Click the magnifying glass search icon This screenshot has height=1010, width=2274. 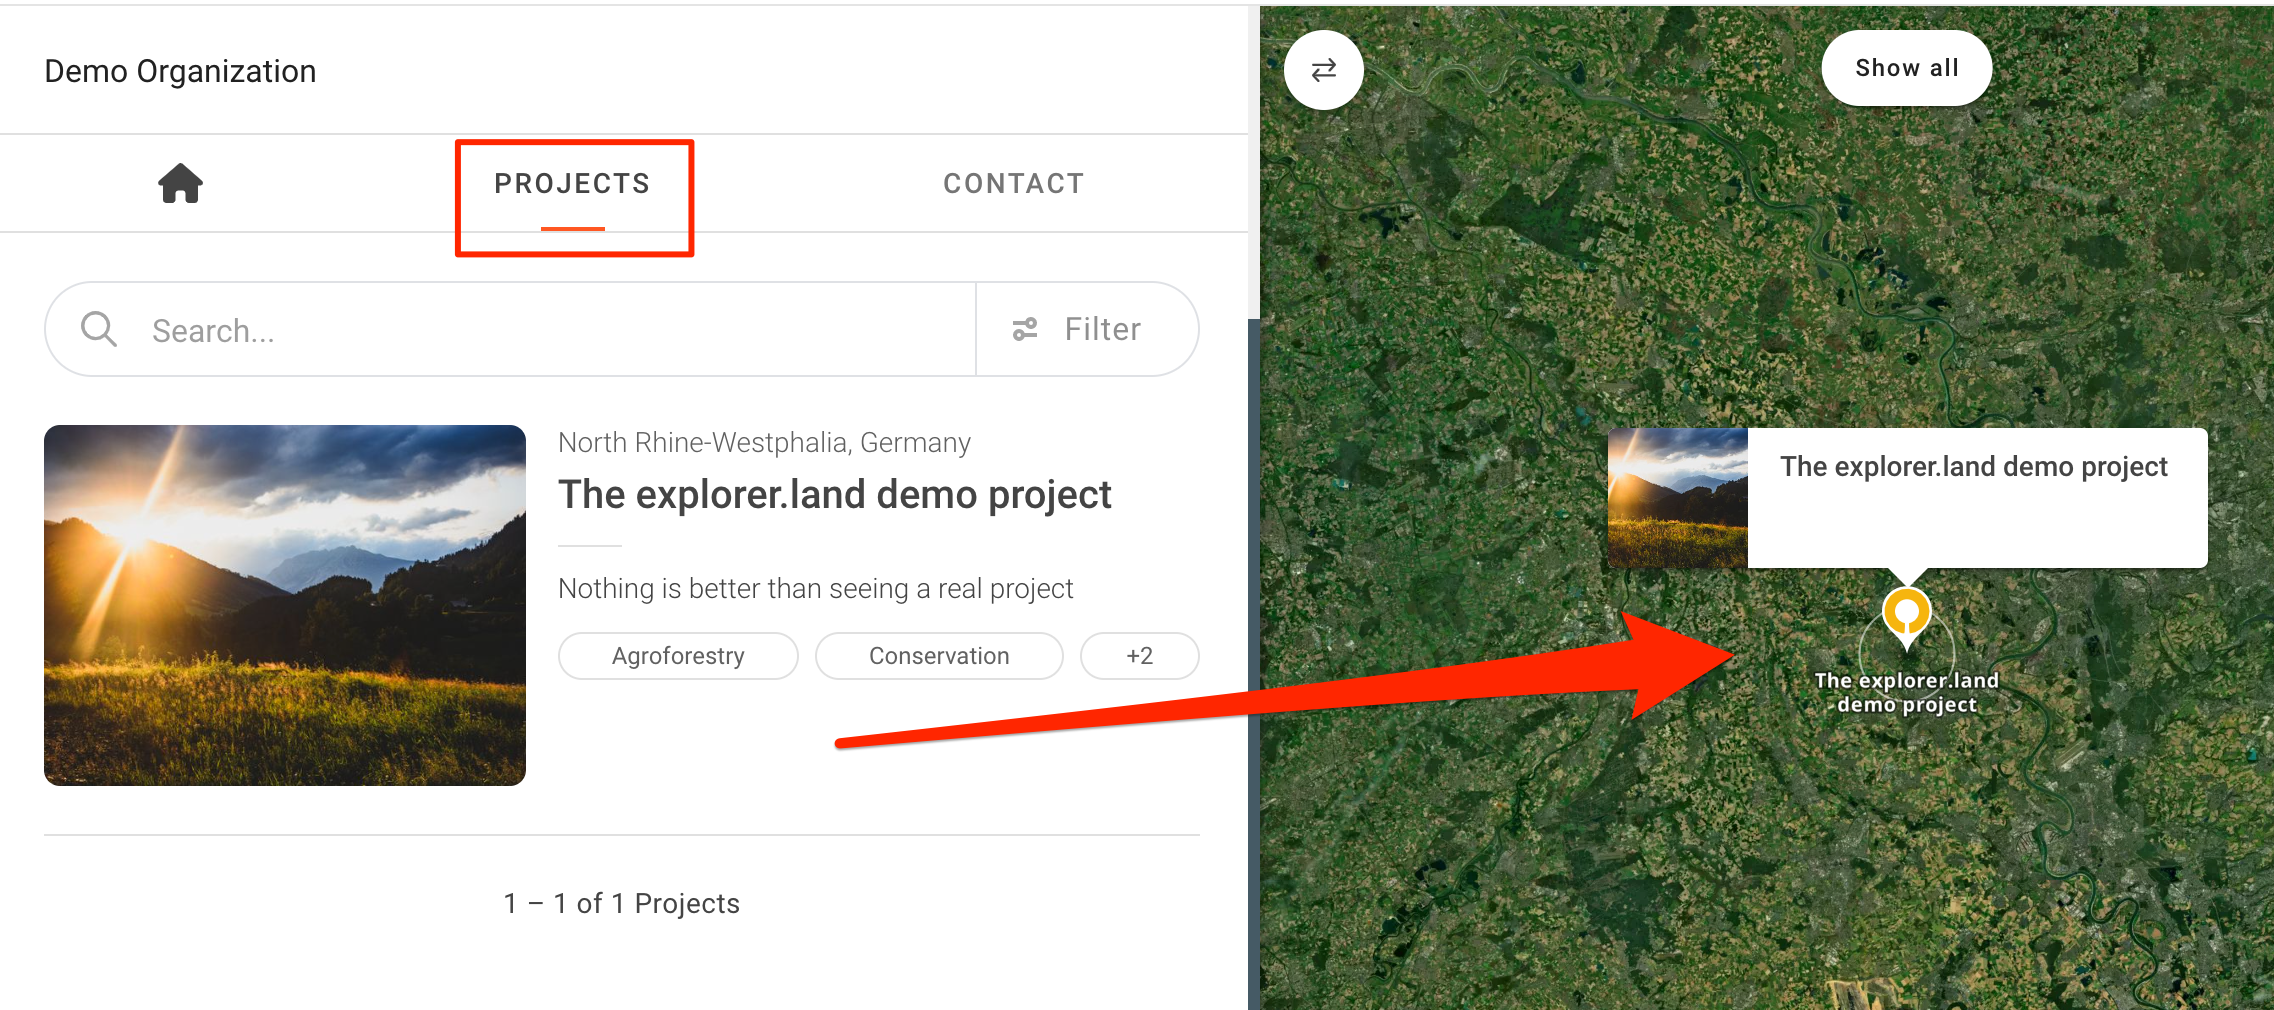(x=99, y=329)
